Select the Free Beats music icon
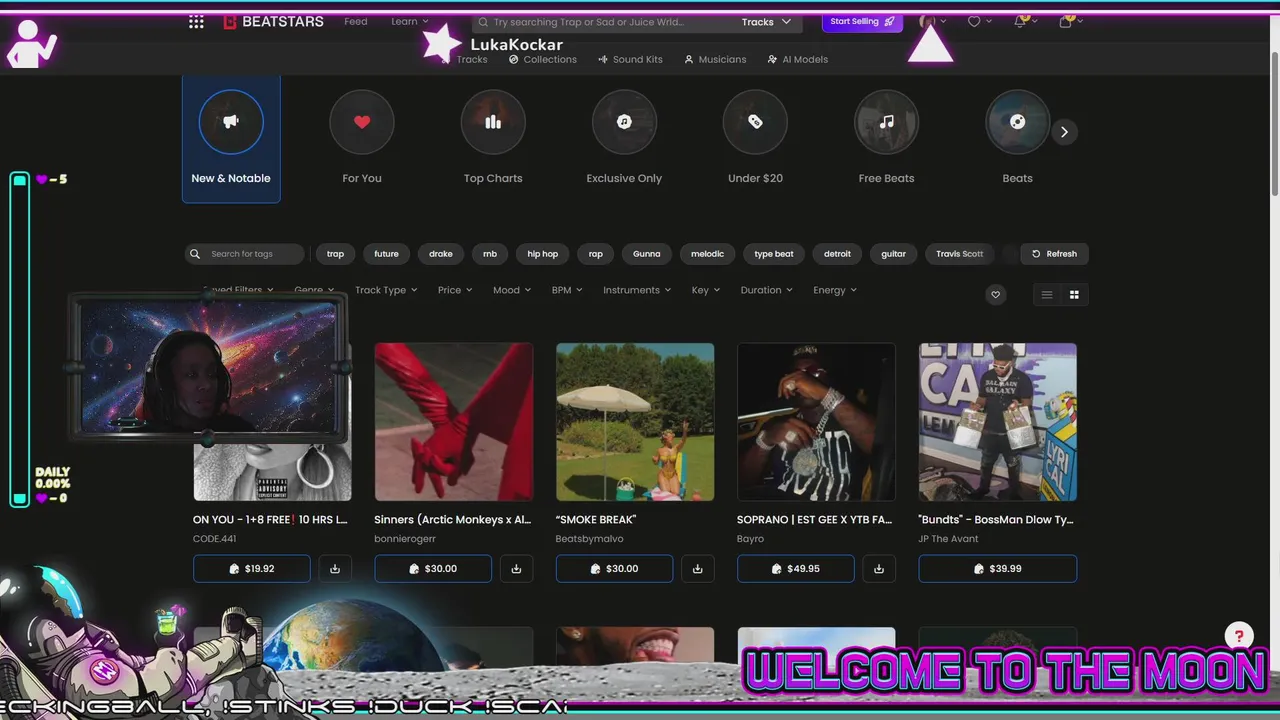 [886, 122]
